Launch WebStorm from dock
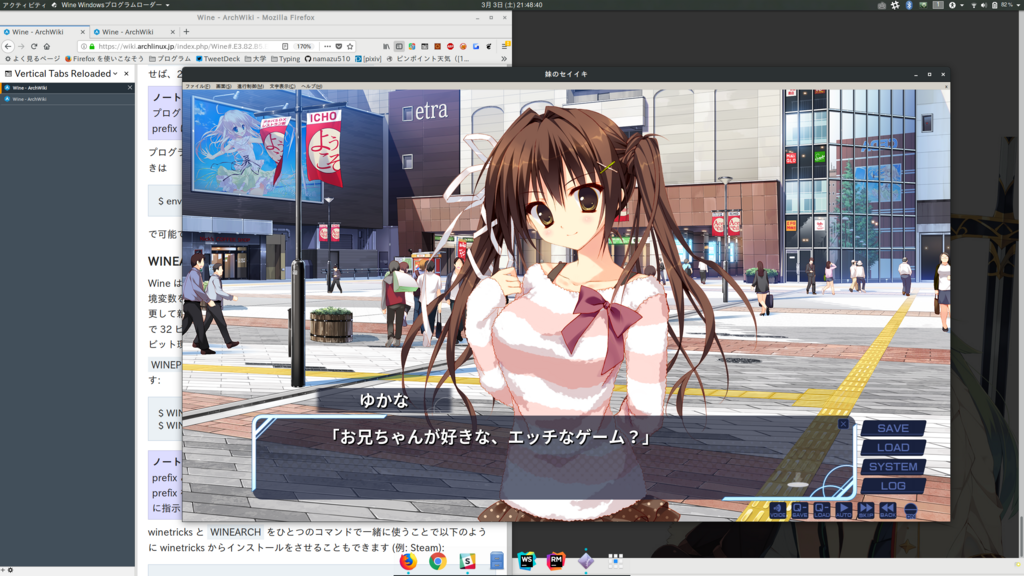Image resolution: width=1024 pixels, height=576 pixels. 526,561
